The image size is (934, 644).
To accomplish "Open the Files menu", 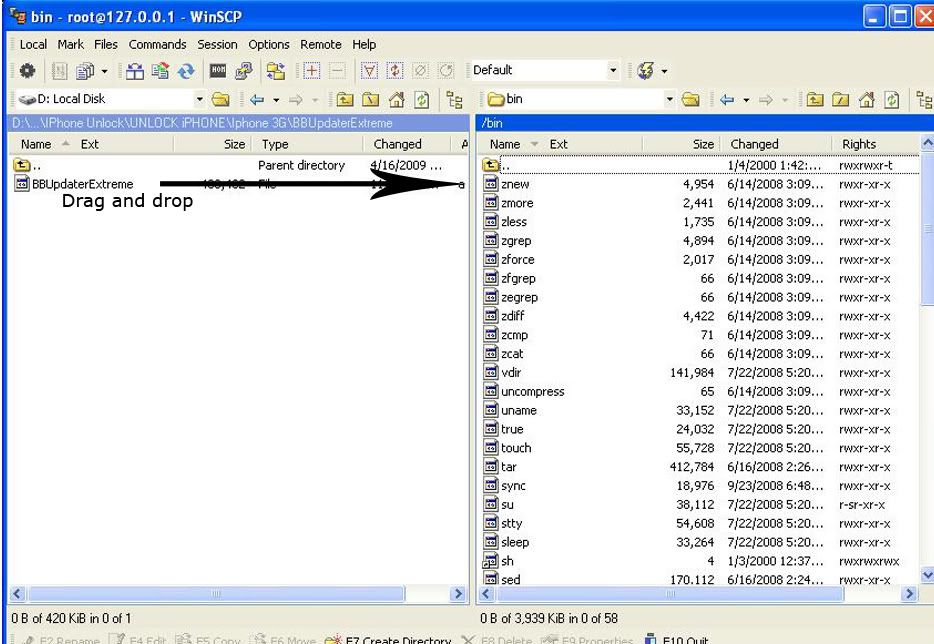I will (x=106, y=45).
